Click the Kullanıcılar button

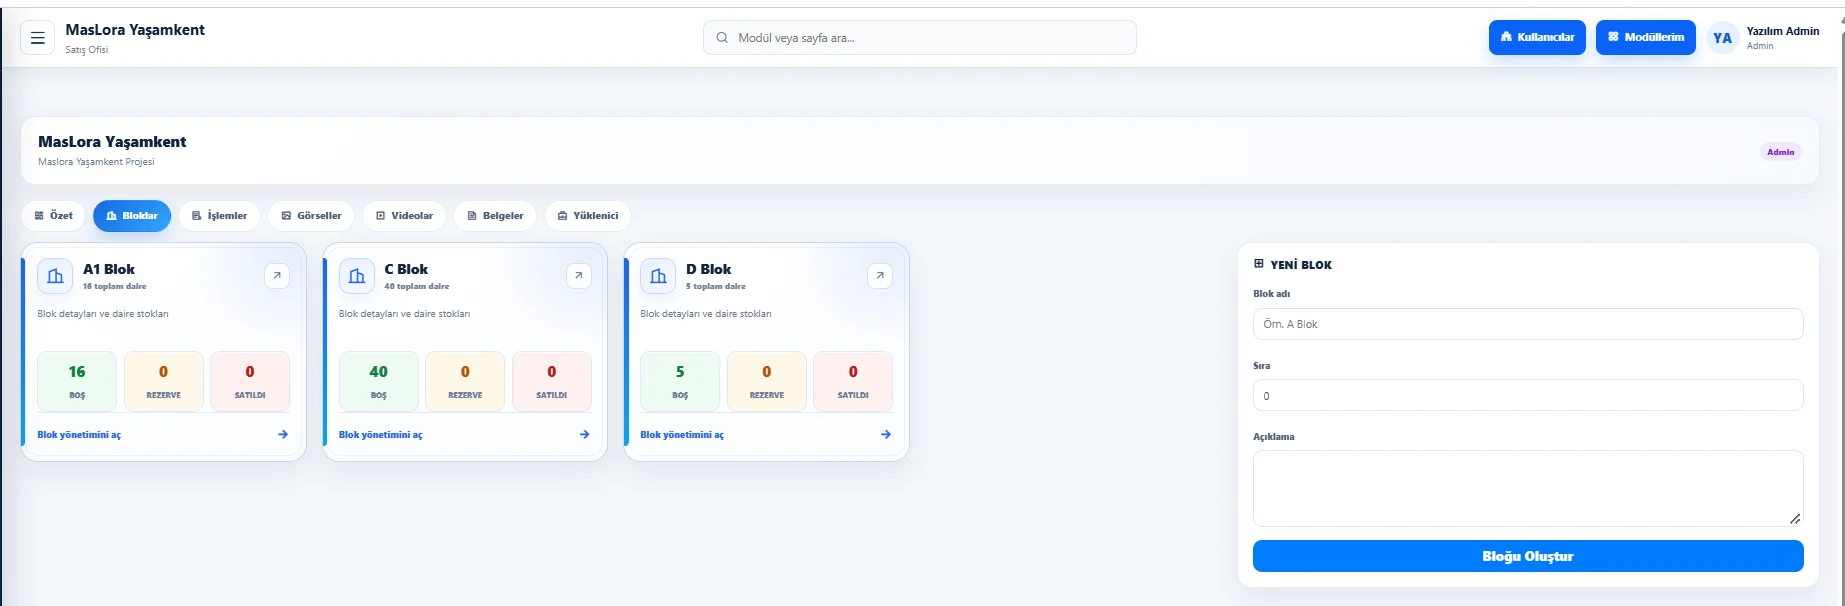click(x=1537, y=38)
